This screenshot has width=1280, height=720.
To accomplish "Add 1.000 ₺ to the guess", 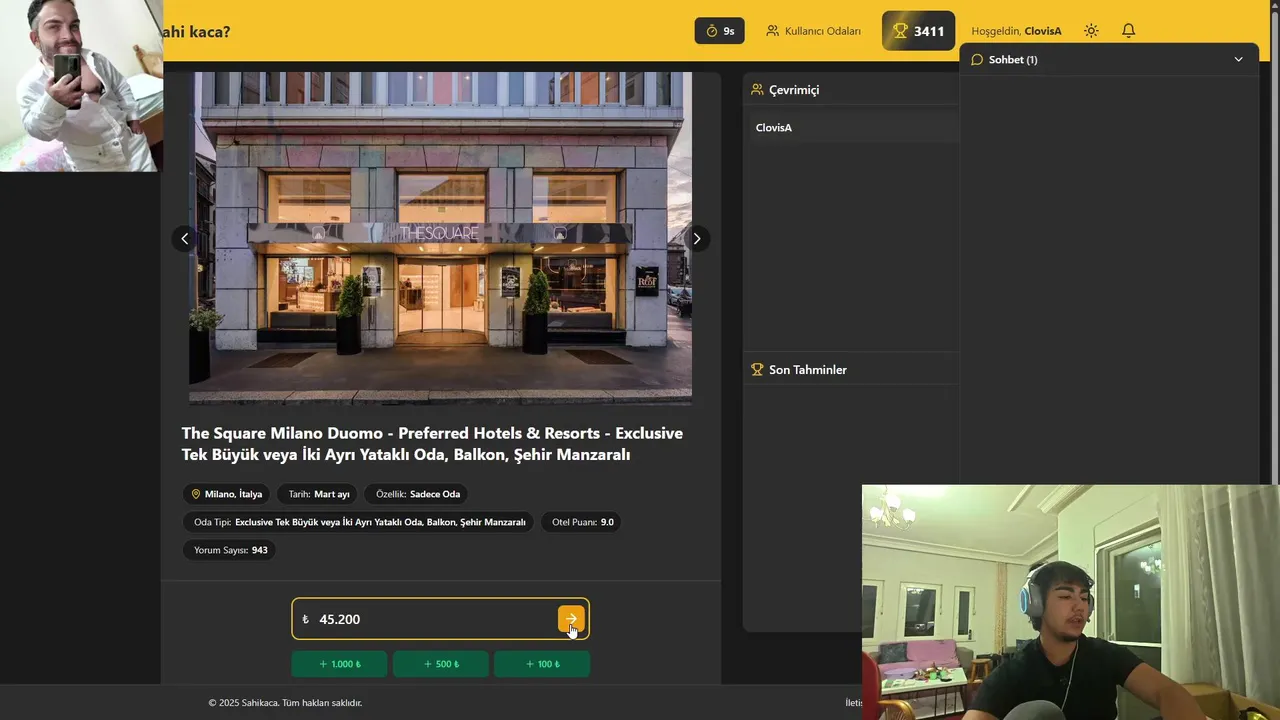I will 339,664.
